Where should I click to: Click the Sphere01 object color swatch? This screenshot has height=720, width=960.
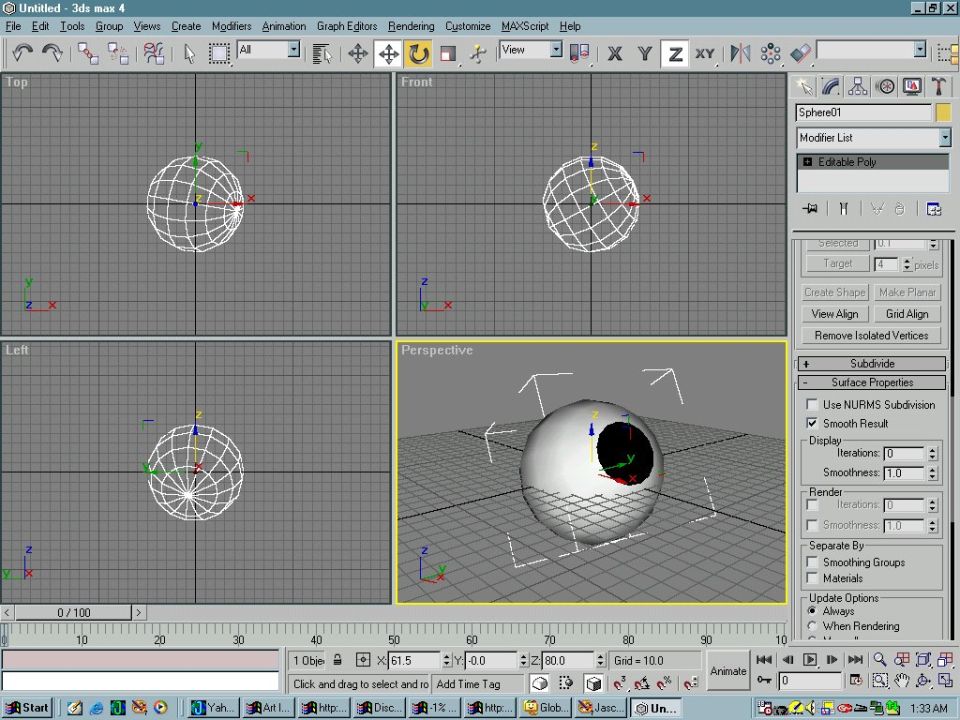coord(943,113)
